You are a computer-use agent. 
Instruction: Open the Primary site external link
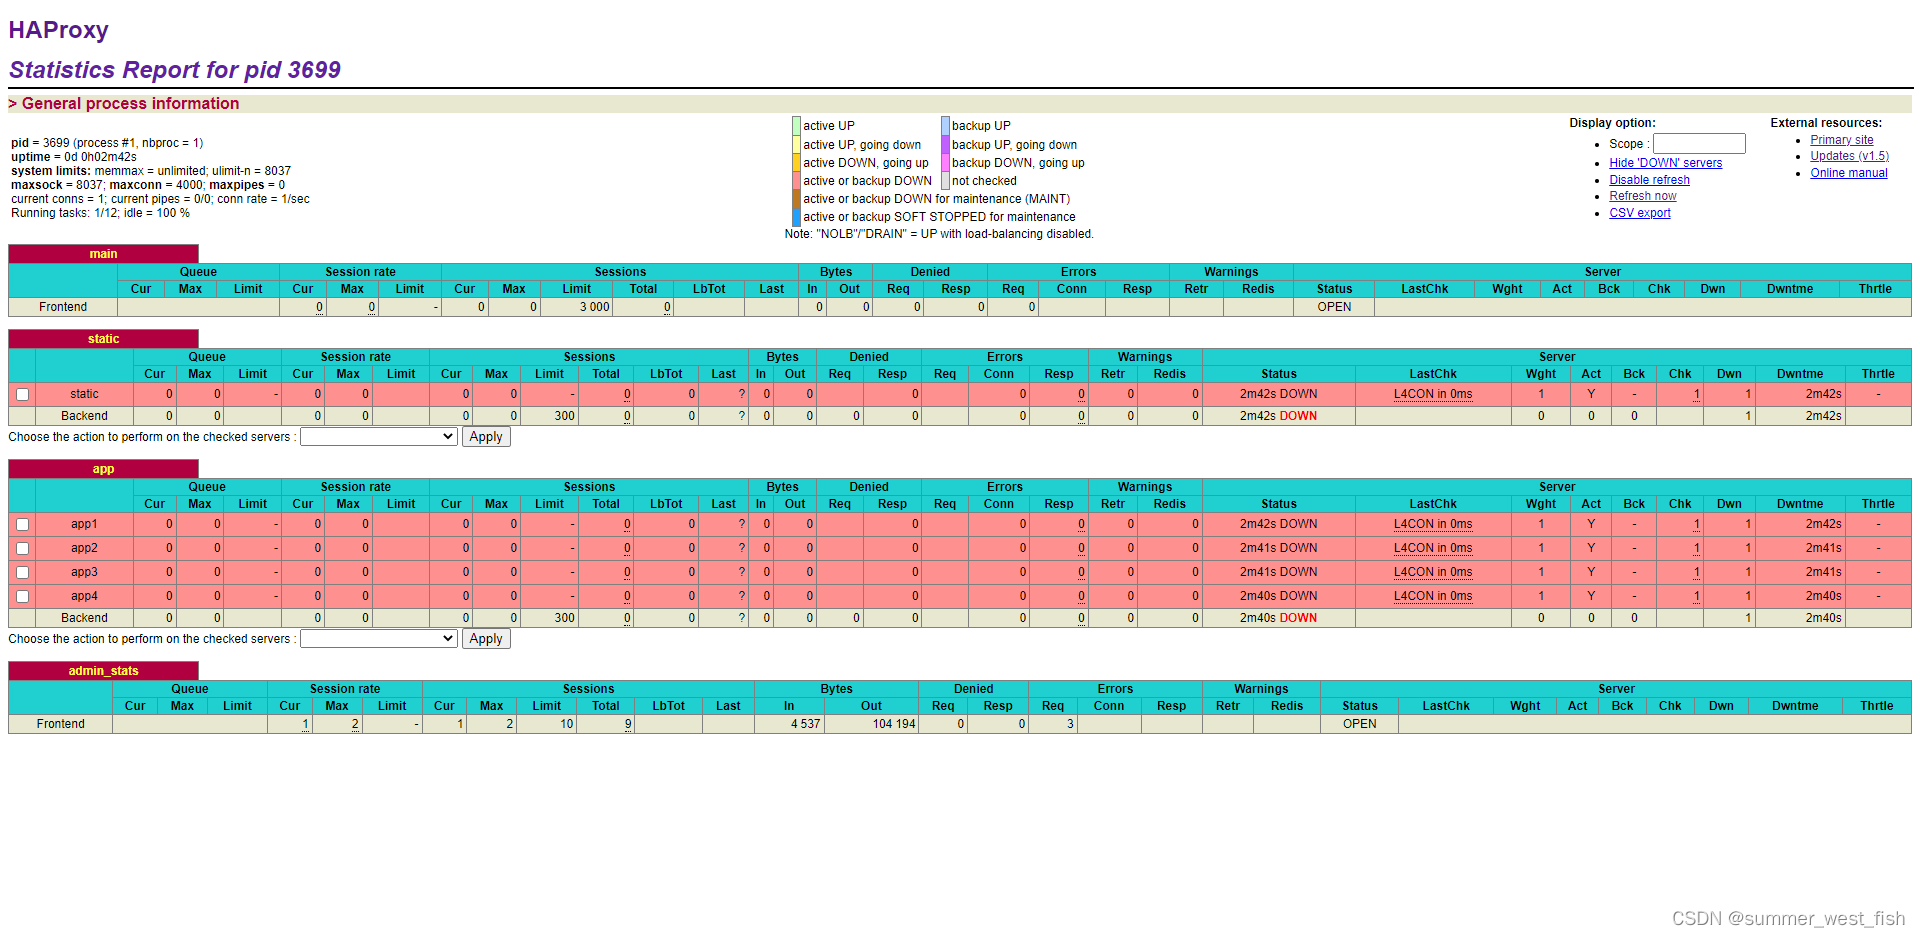[1841, 140]
